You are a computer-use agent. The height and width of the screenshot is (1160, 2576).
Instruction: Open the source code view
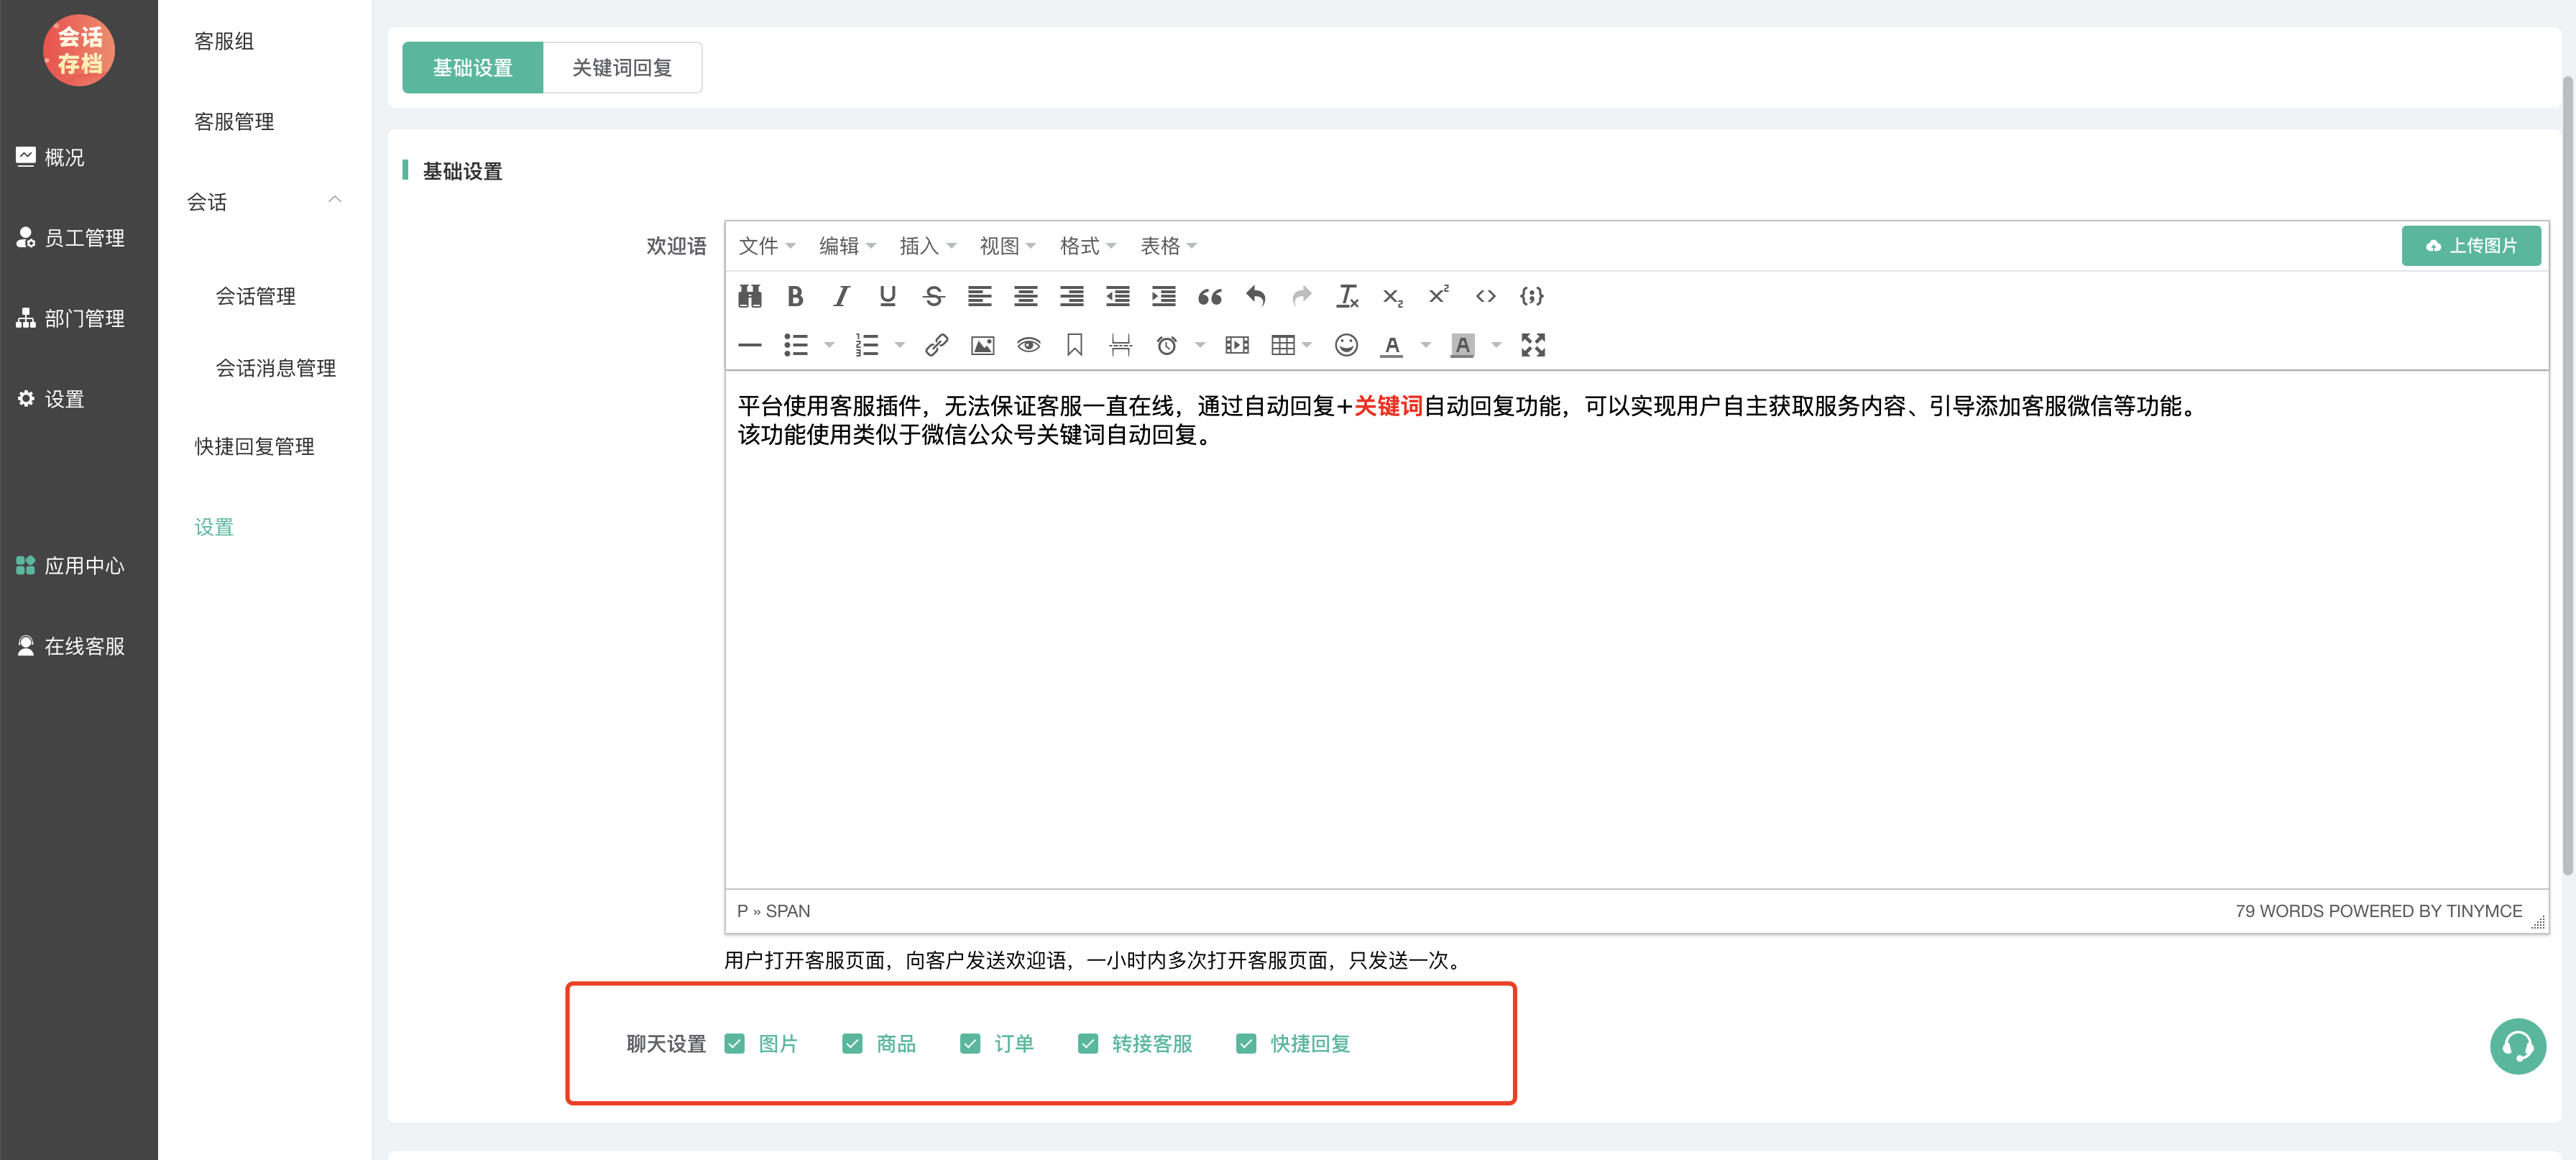point(1485,296)
